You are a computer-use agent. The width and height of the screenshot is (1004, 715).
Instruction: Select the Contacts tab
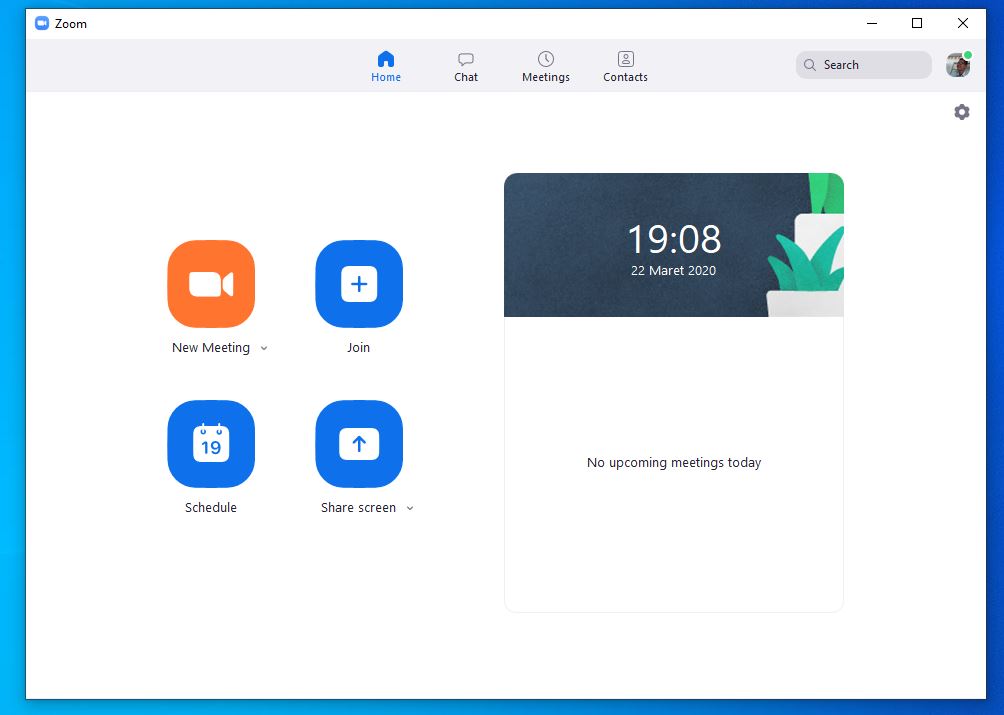[x=626, y=66]
